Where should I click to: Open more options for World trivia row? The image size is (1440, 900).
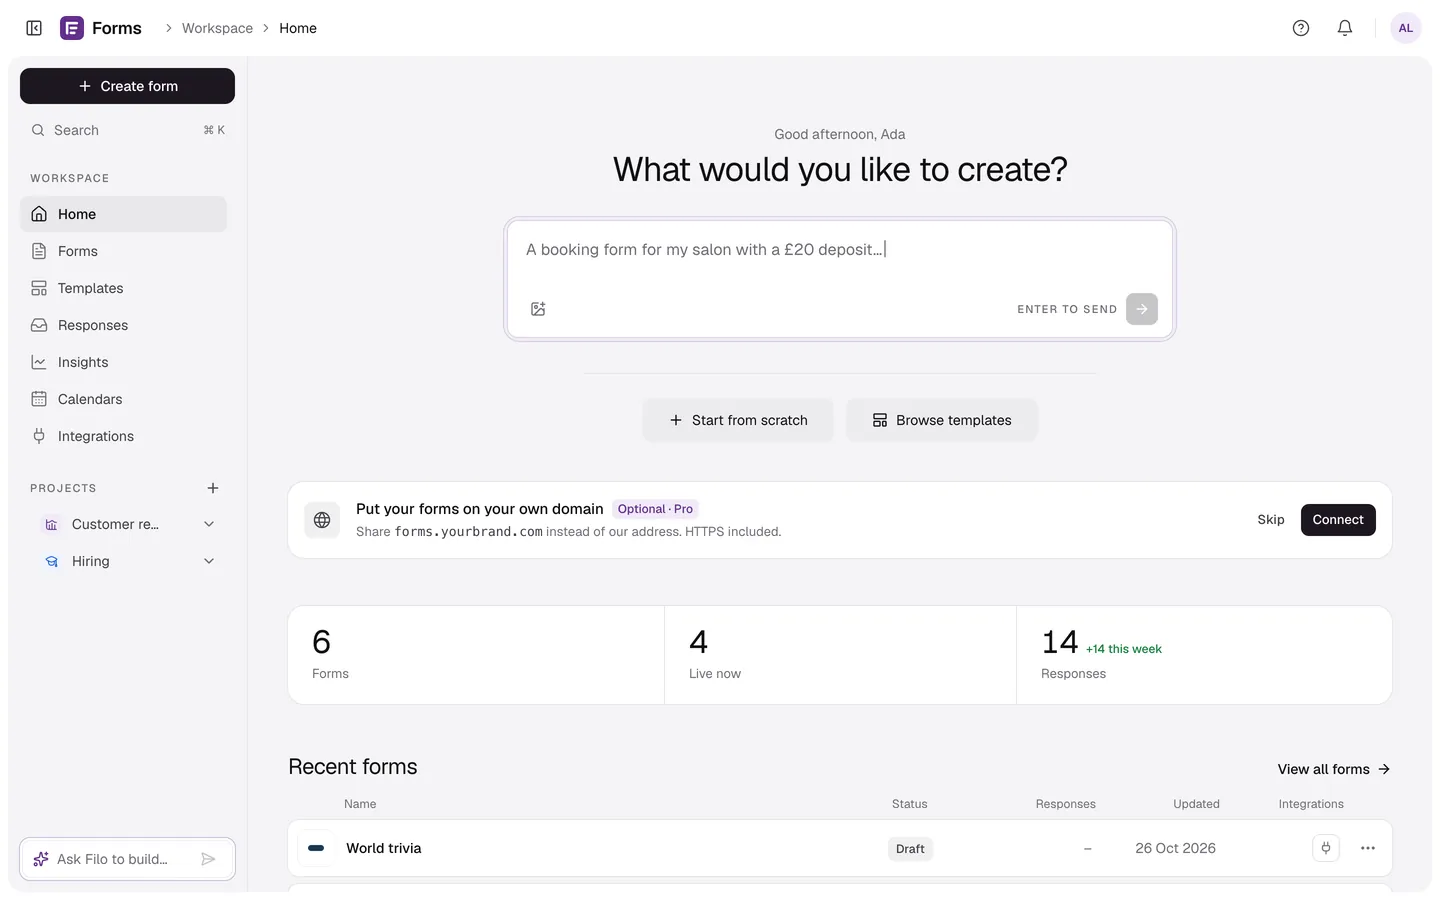(x=1368, y=848)
